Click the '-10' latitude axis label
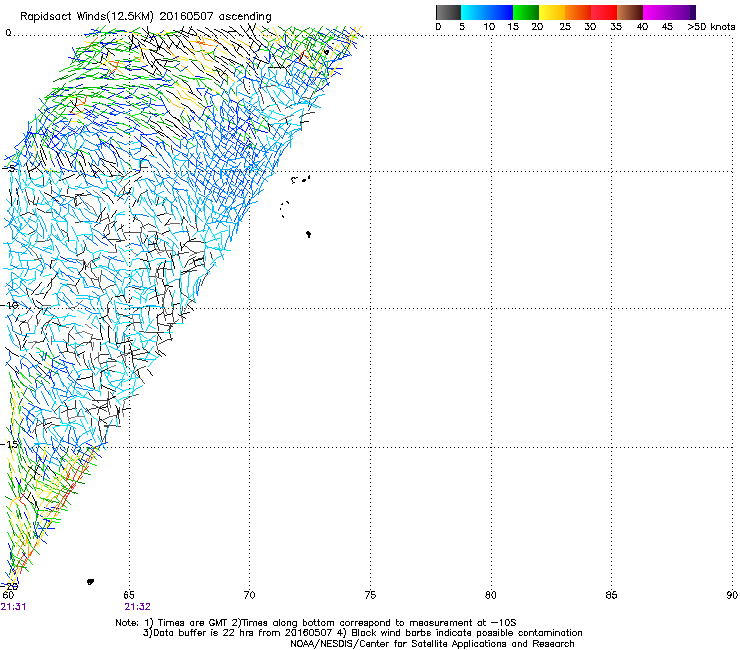The width and height of the screenshot is (740, 650). click(x=10, y=305)
